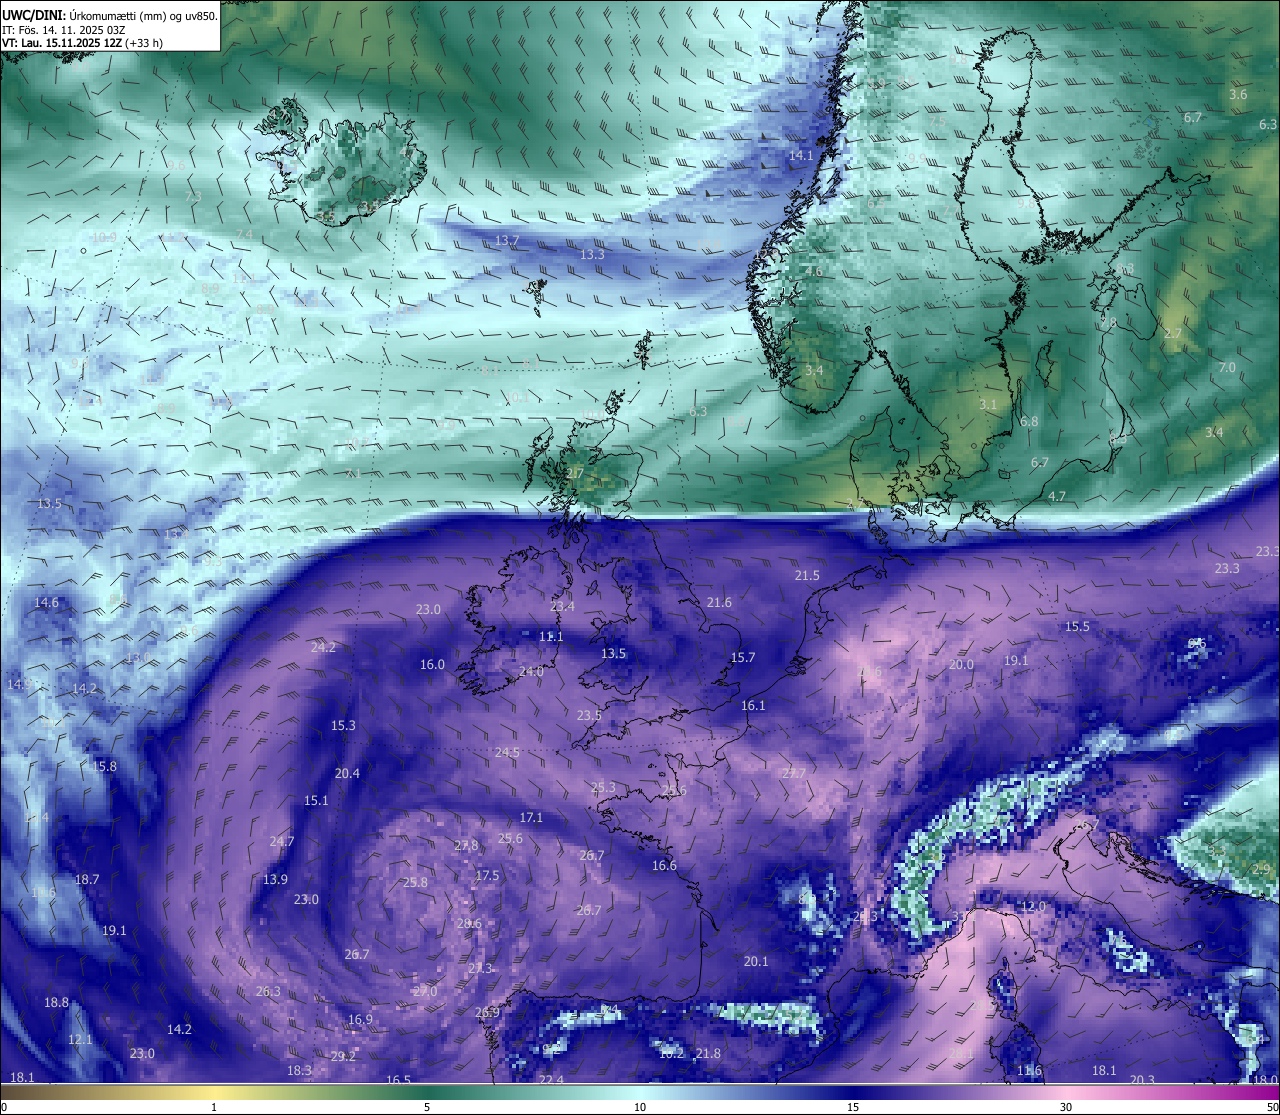Click the 24.5 value southwest of Cornwall
Viewport: 1280px width, 1115px height.
507,753
